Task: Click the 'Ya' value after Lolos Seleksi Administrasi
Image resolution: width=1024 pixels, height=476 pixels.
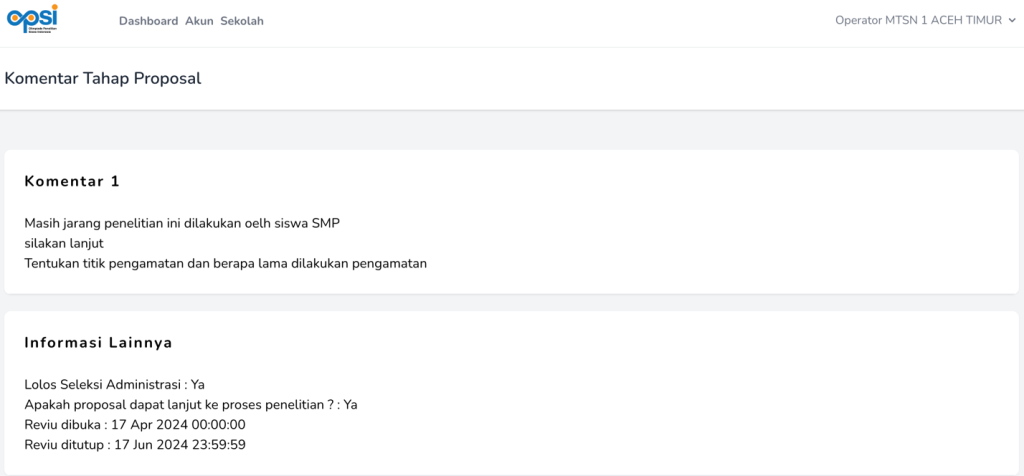Action: pos(198,385)
